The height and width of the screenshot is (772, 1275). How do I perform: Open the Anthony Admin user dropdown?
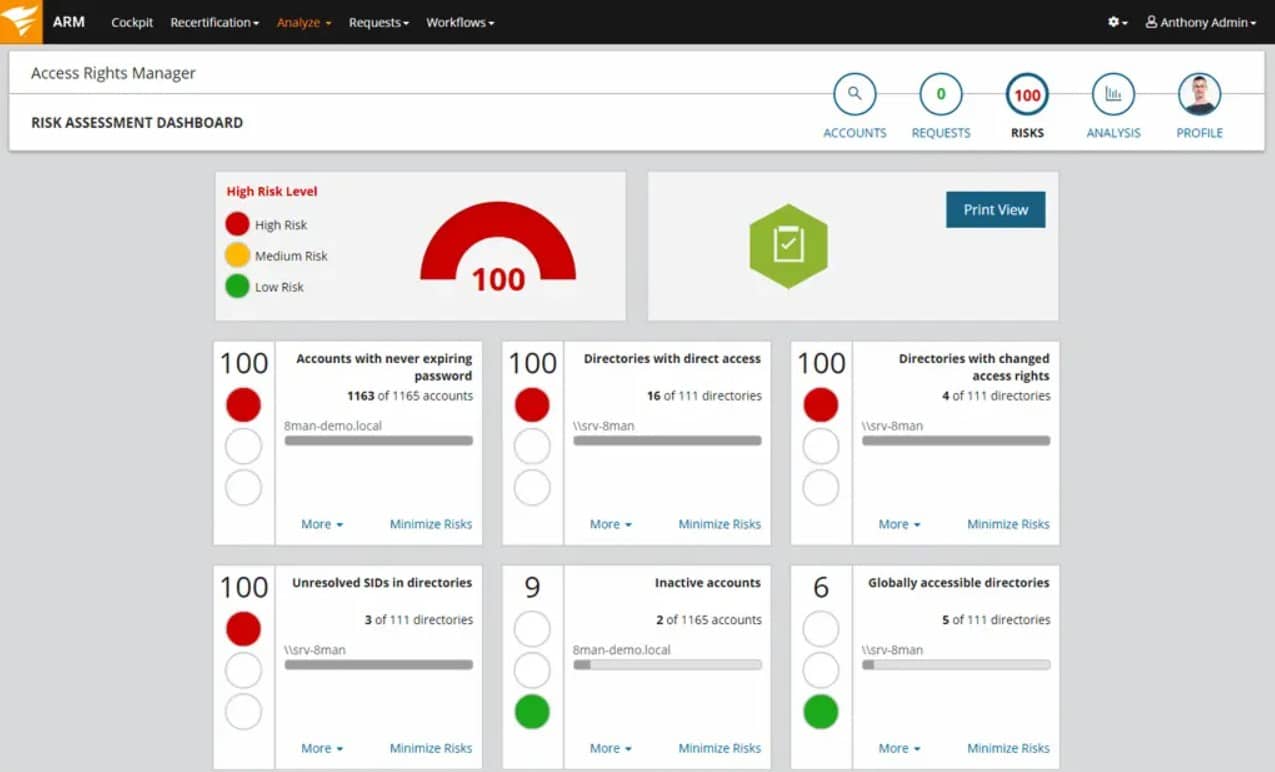pos(1200,22)
